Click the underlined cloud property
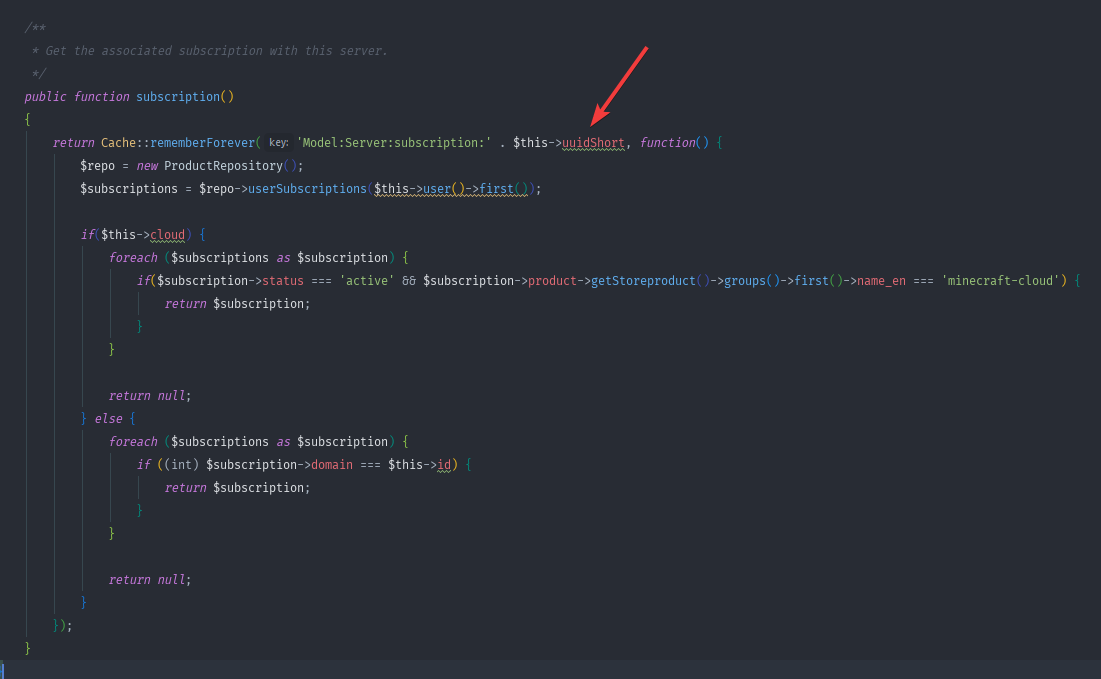This screenshot has height=679, width=1101. coord(168,235)
